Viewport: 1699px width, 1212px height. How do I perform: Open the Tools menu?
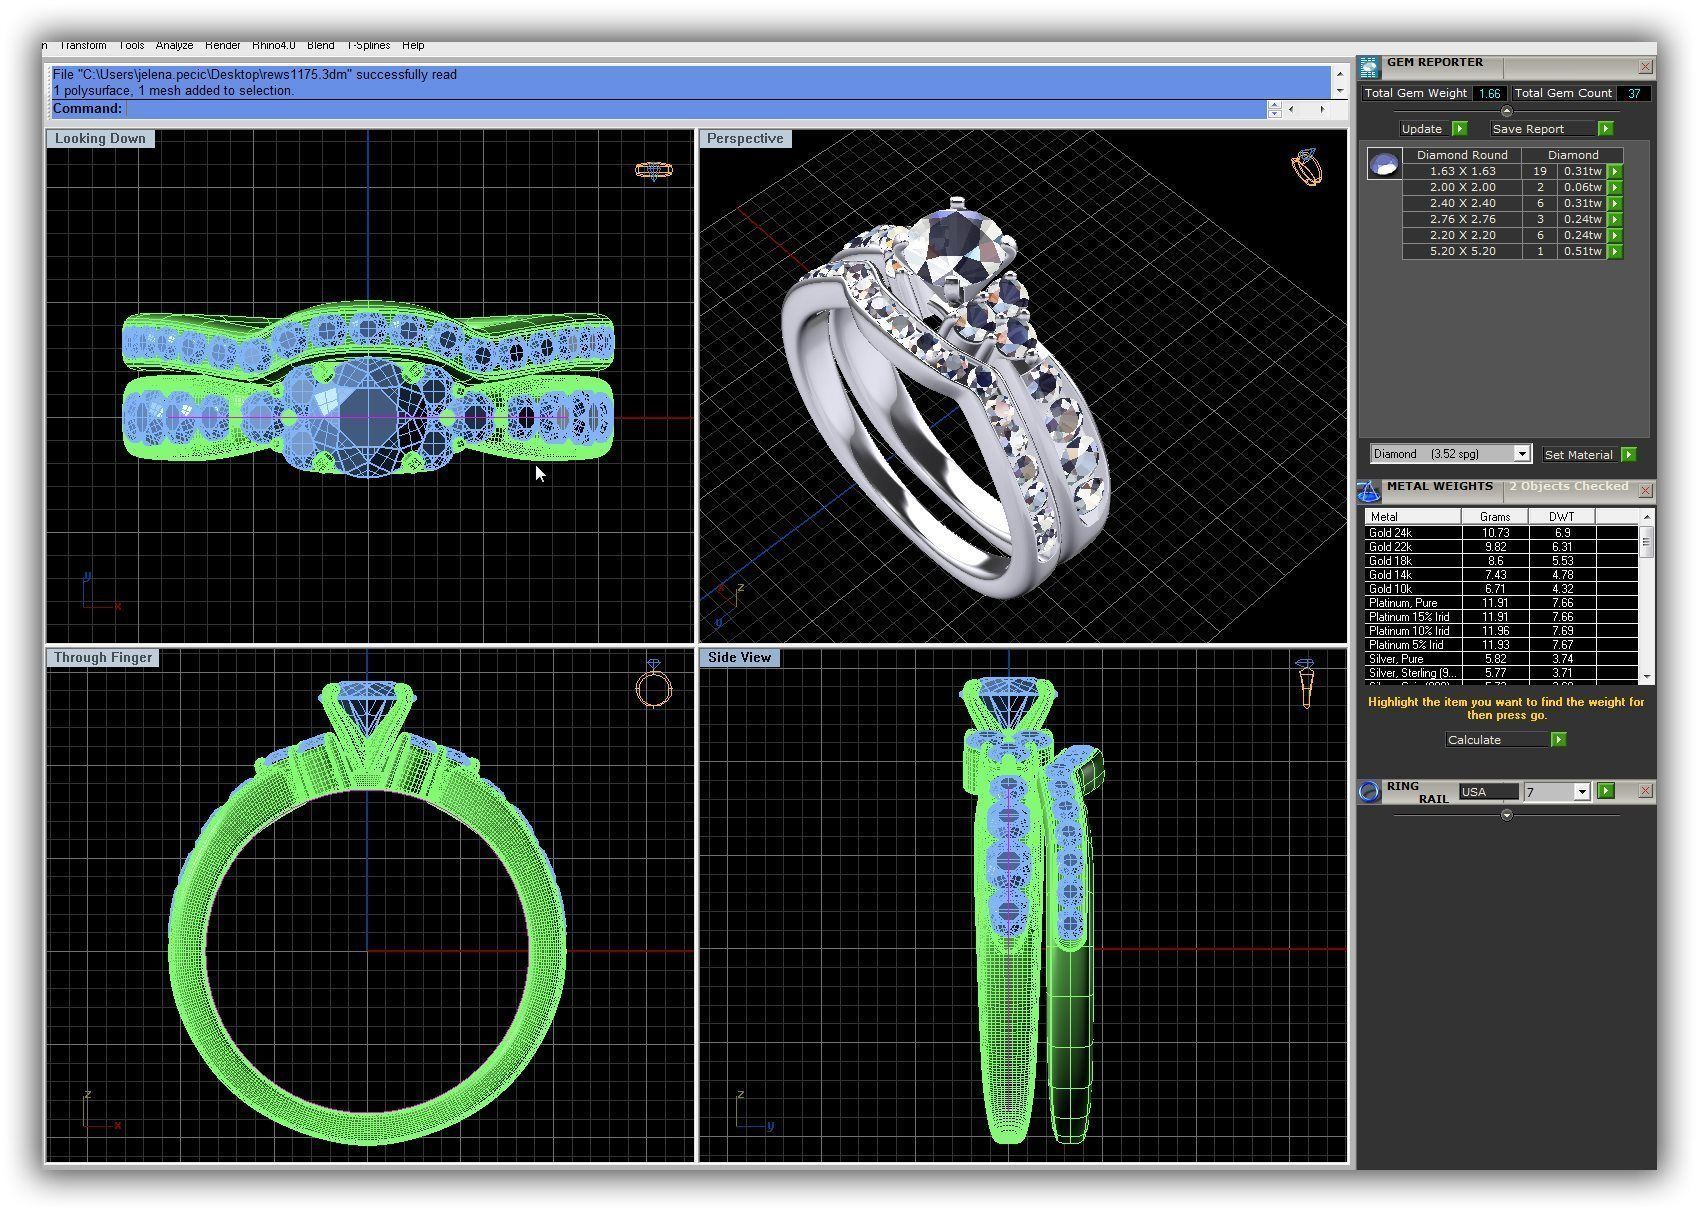(131, 46)
